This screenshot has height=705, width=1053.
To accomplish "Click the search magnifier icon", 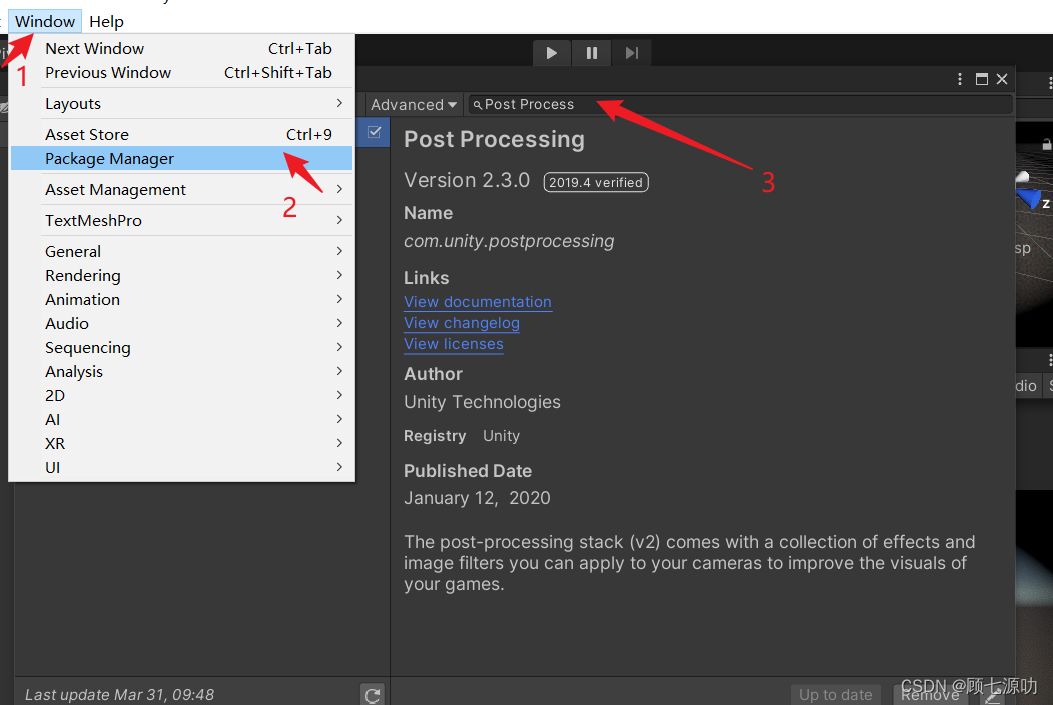I will click(477, 105).
